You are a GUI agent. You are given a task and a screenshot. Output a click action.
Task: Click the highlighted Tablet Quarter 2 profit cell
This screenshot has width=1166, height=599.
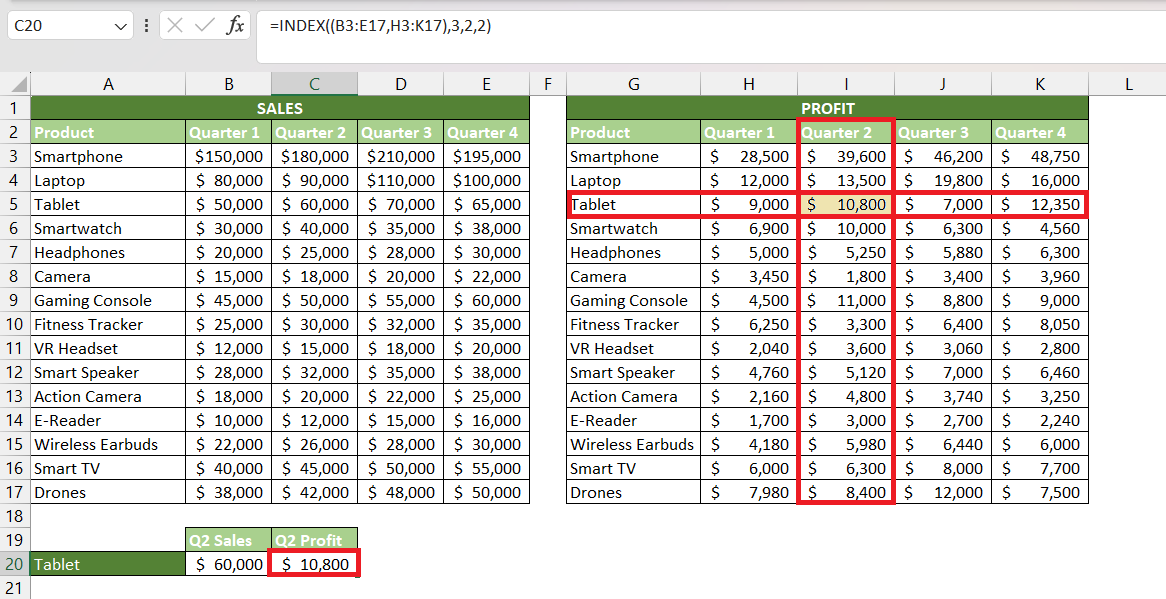(x=846, y=204)
